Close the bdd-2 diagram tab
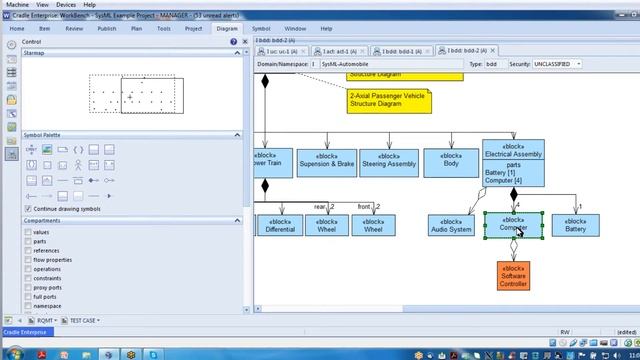The width and height of the screenshot is (640, 360). [x=493, y=50]
